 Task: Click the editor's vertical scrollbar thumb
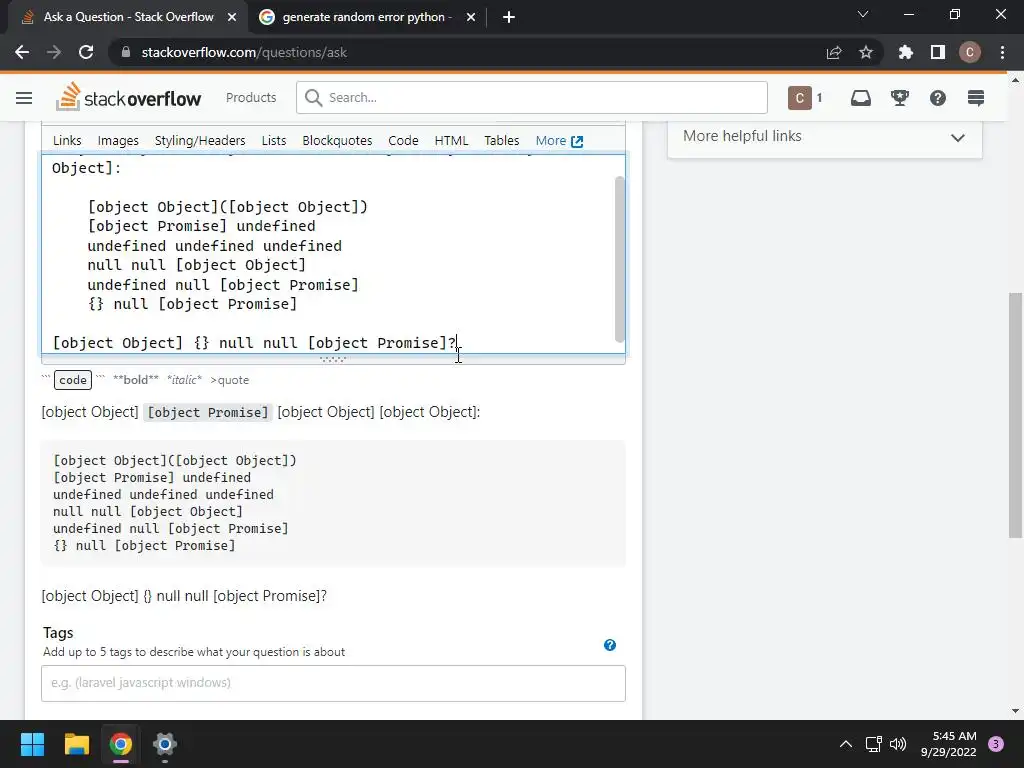pyautogui.click(x=619, y=259)
